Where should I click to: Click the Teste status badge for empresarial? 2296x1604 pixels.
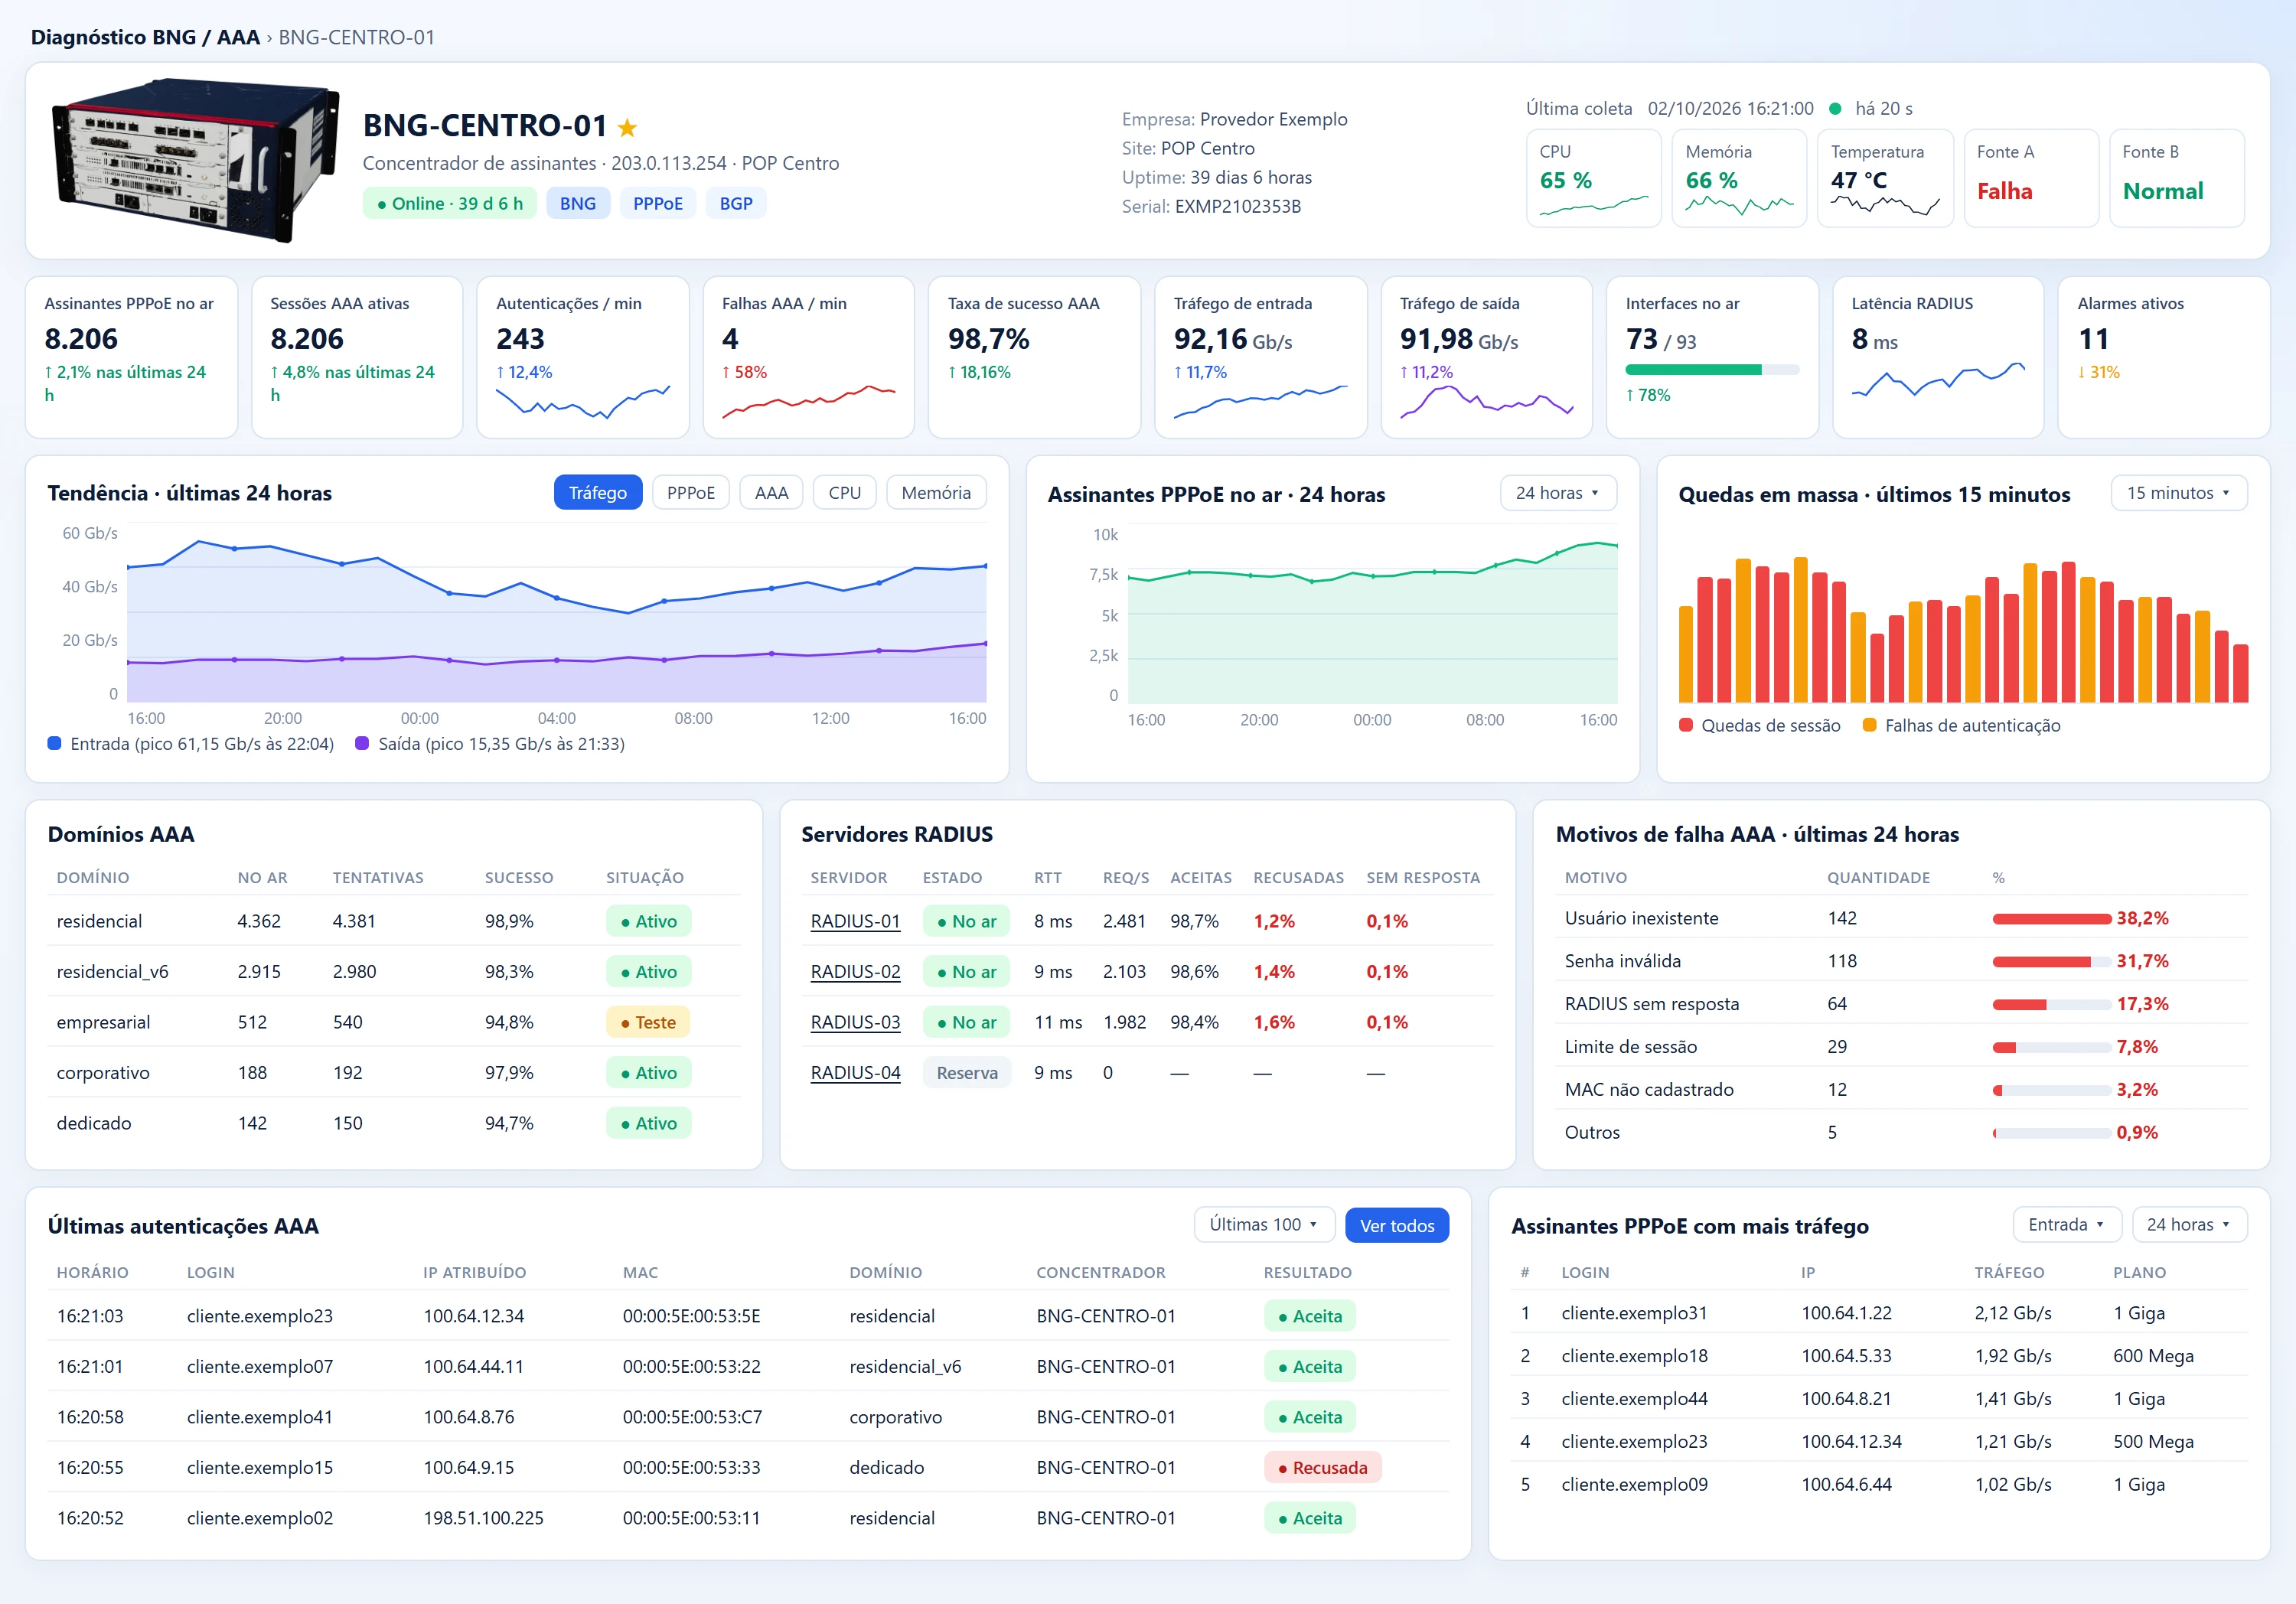point(648,1023)
